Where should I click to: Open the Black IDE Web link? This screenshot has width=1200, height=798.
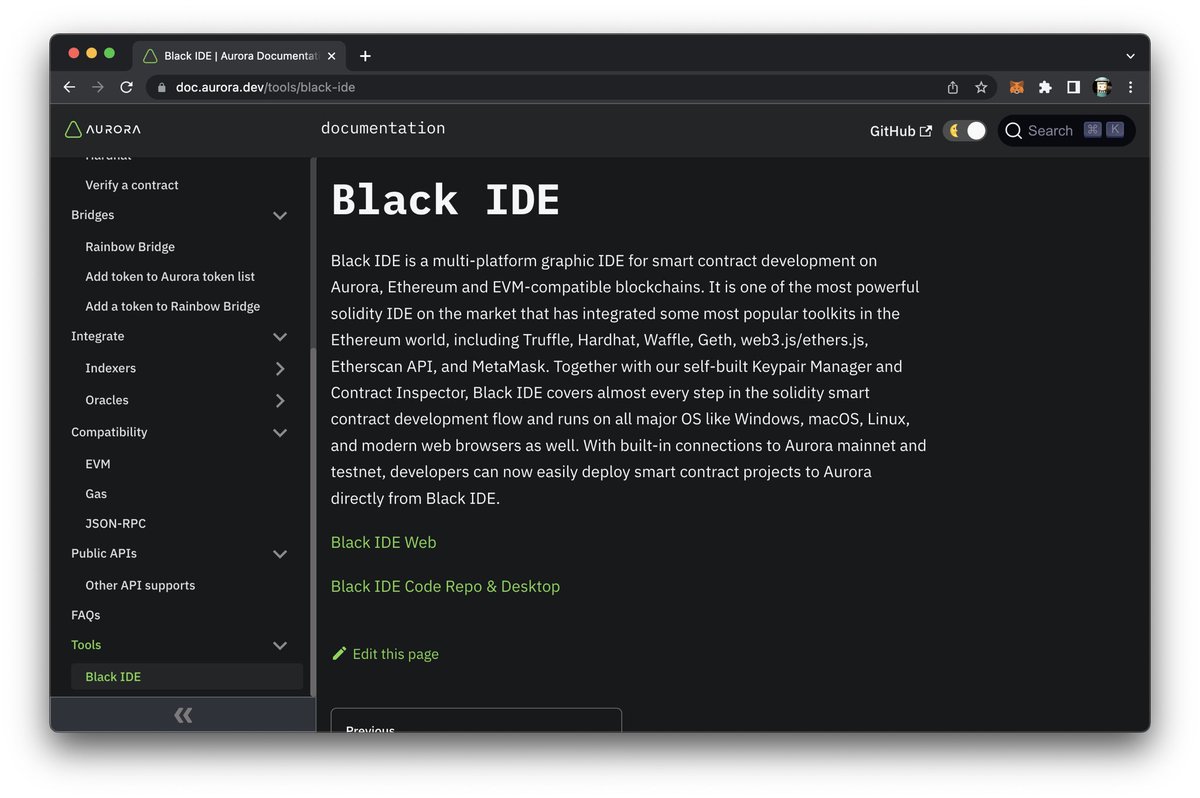383,541
